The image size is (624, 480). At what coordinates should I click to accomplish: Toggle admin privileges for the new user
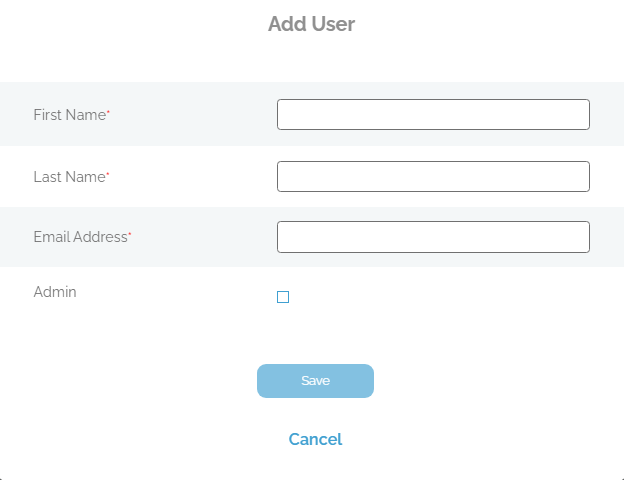tap(283, 297)
